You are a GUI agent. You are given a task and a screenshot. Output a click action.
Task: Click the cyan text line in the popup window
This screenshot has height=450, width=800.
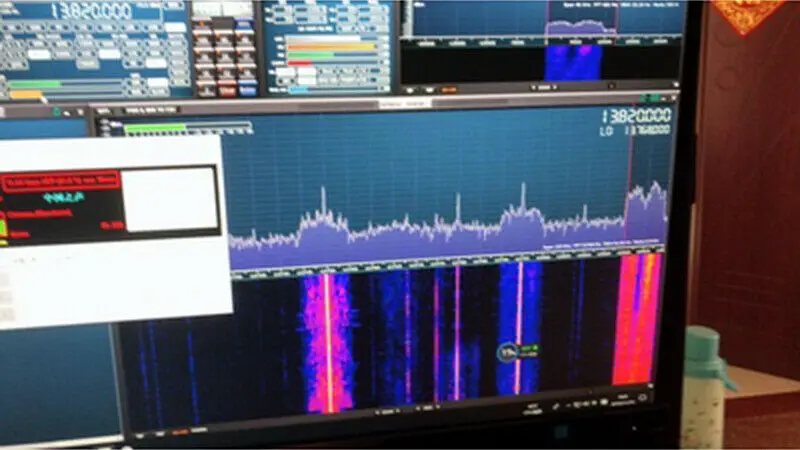[x=63, y=198]
